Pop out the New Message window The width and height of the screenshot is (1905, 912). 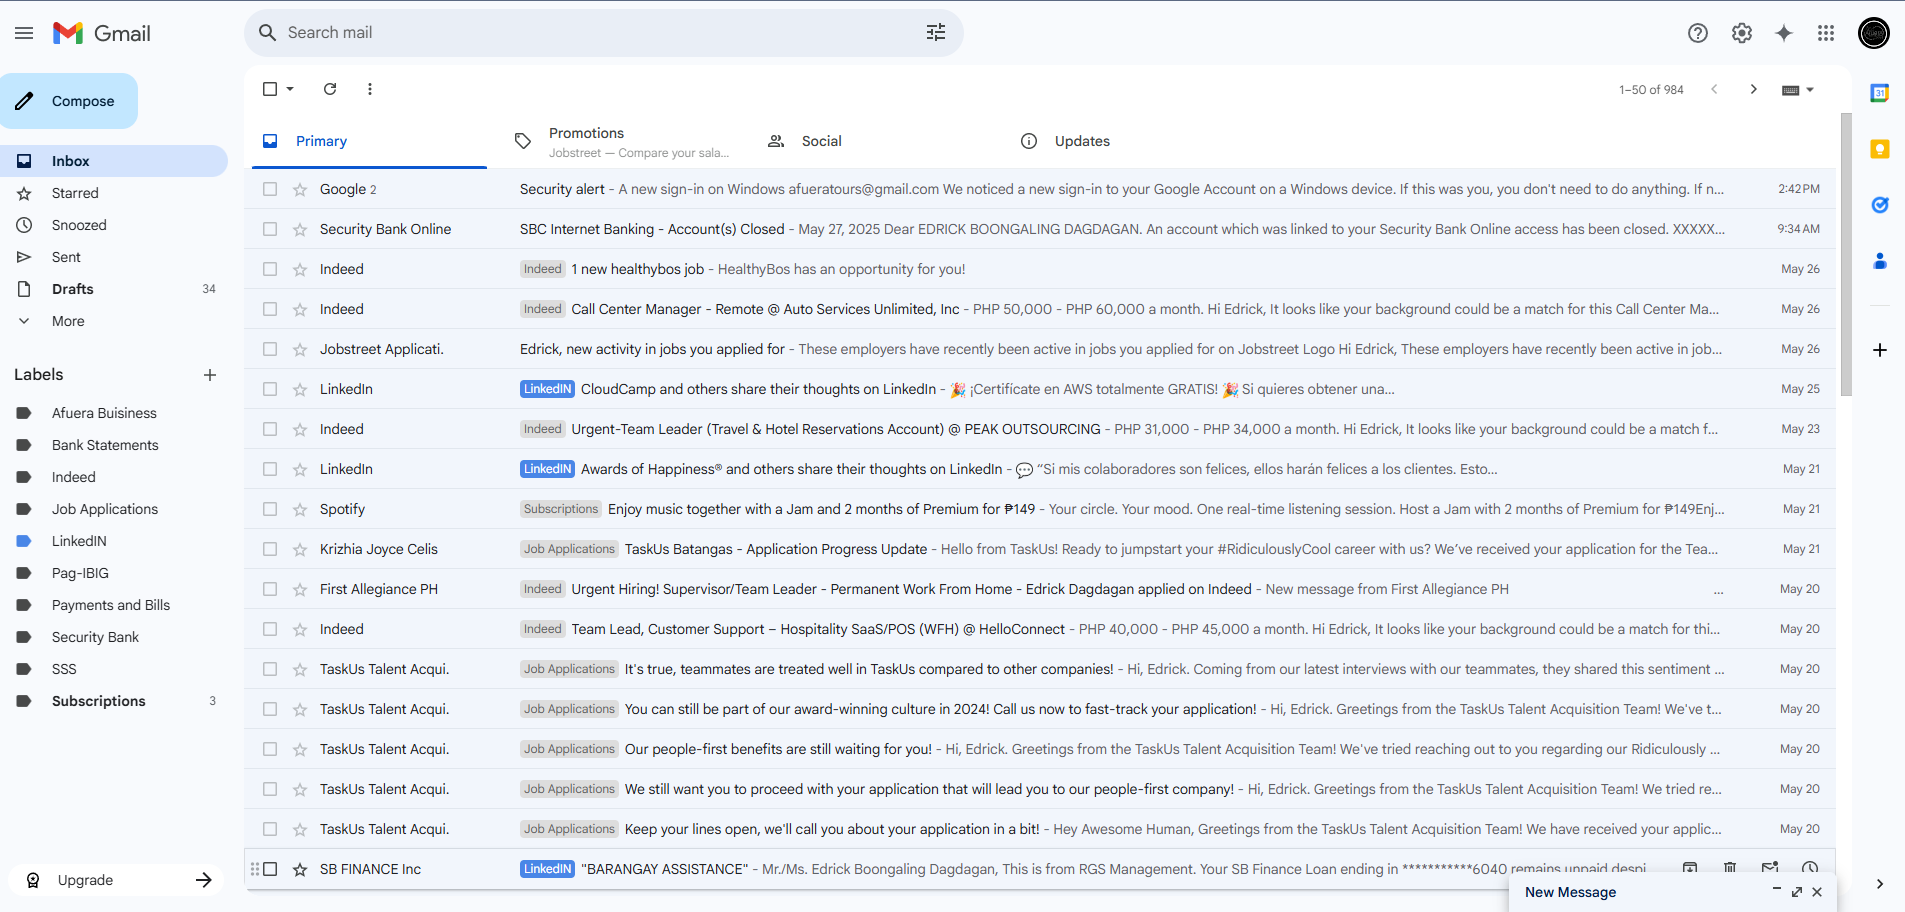coord(1797,892)
